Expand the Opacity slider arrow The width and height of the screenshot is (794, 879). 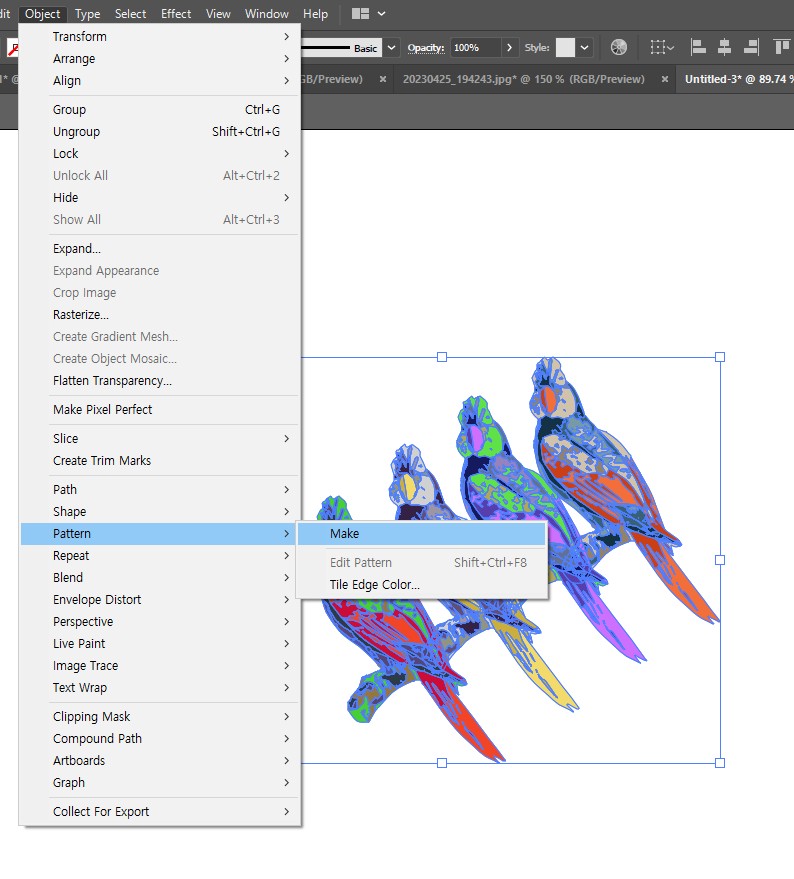[x=509, y=48]
